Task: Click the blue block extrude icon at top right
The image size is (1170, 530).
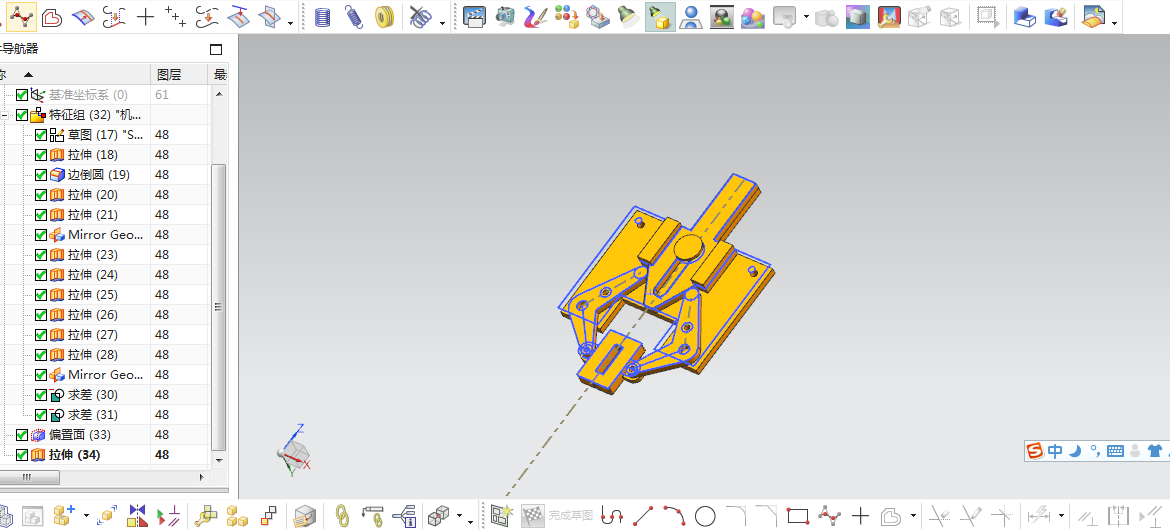Action: tap(1024, 16)
